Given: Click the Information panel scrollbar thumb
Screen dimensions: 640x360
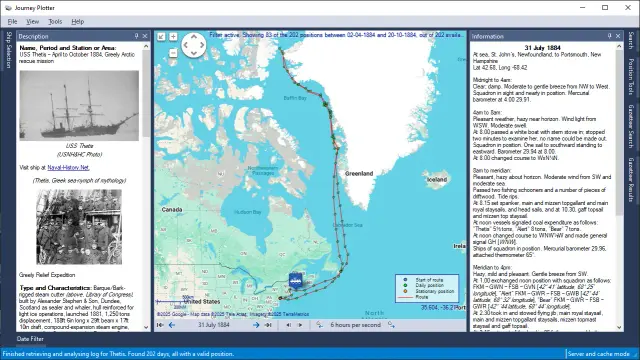Looking at the screenshot, I should tap(619, 133).
